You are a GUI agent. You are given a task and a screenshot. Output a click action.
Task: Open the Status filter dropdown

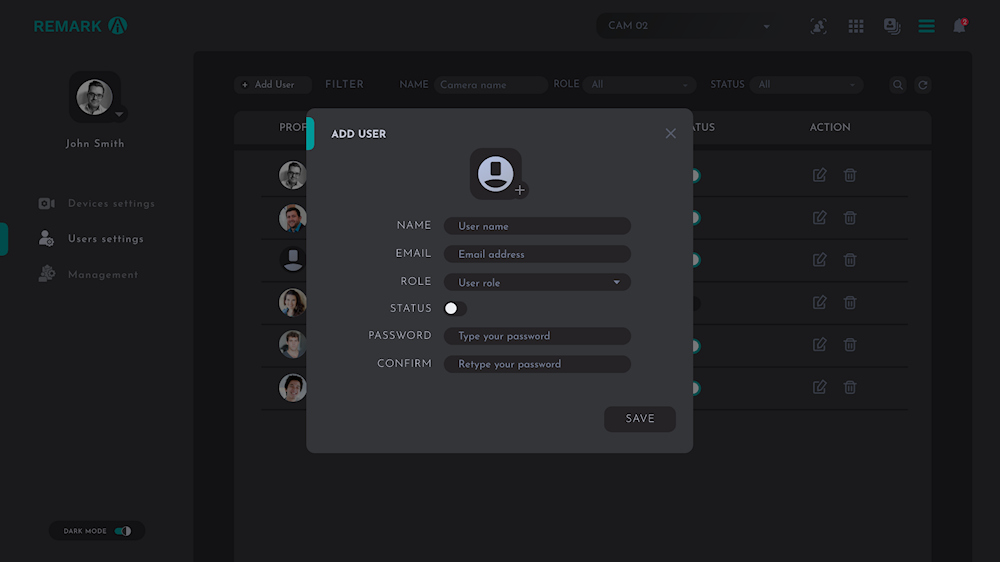click(x=806, y=85)
